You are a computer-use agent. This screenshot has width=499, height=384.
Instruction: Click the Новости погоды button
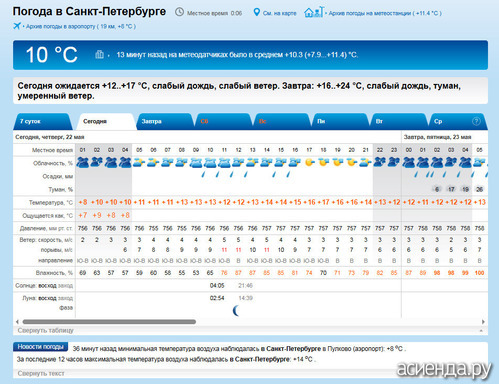pos(40,347)
